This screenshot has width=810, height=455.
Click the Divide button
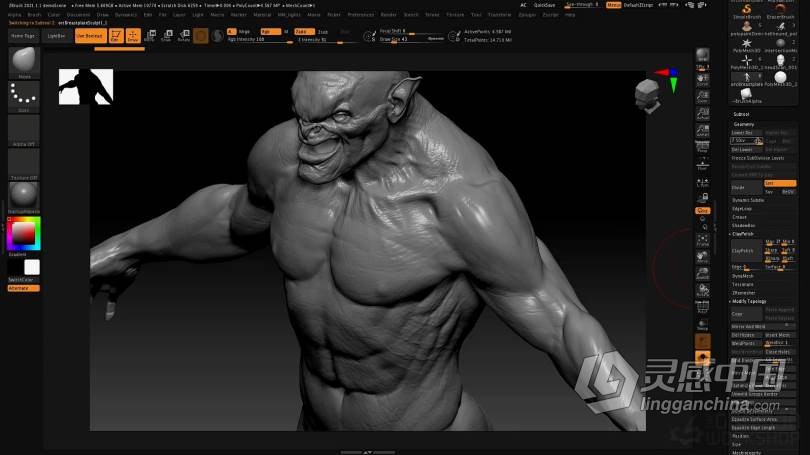pyautogui.click(x=746, y=187)
